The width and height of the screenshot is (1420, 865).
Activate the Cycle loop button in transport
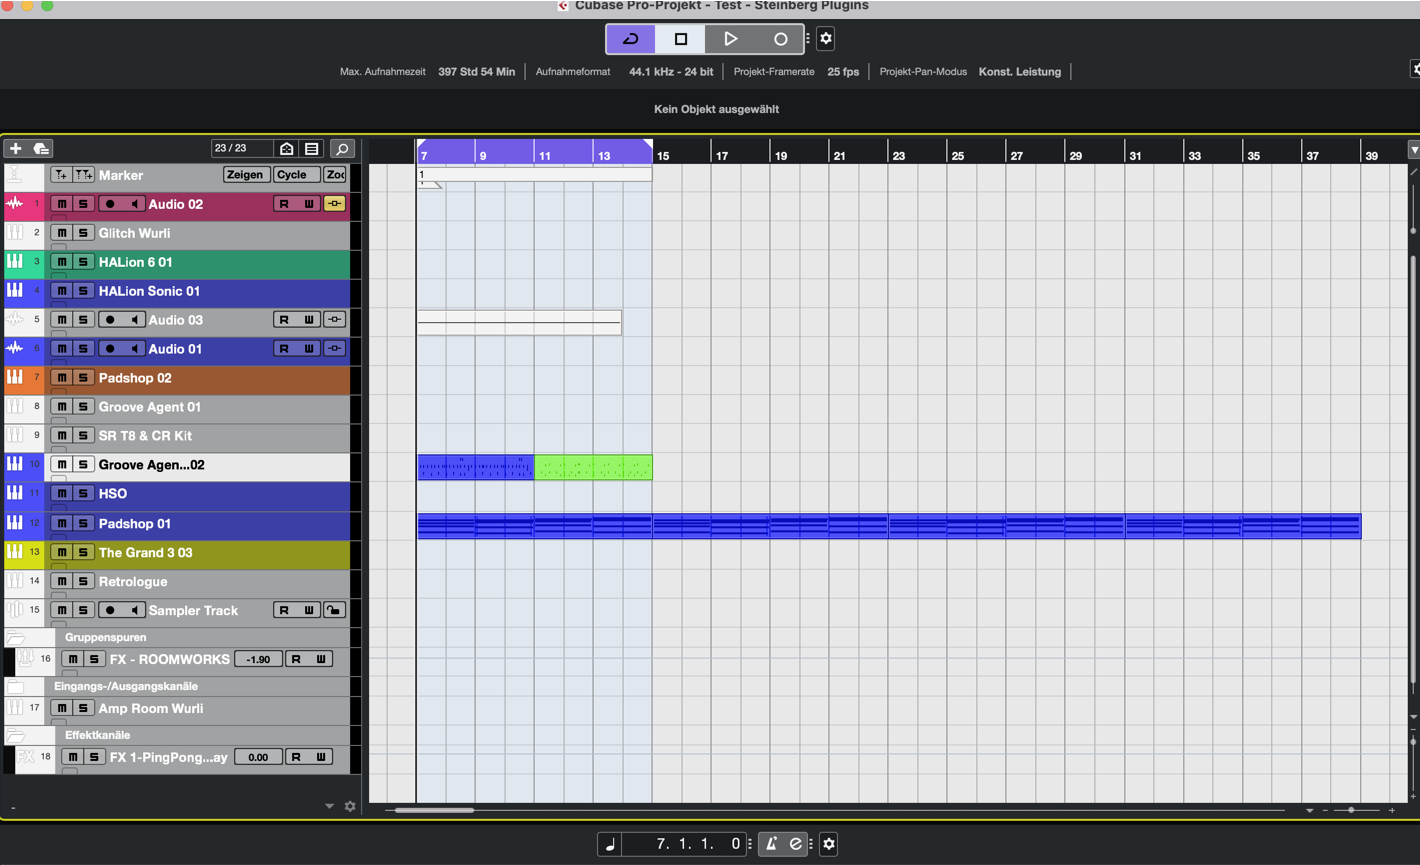(631, 39)
